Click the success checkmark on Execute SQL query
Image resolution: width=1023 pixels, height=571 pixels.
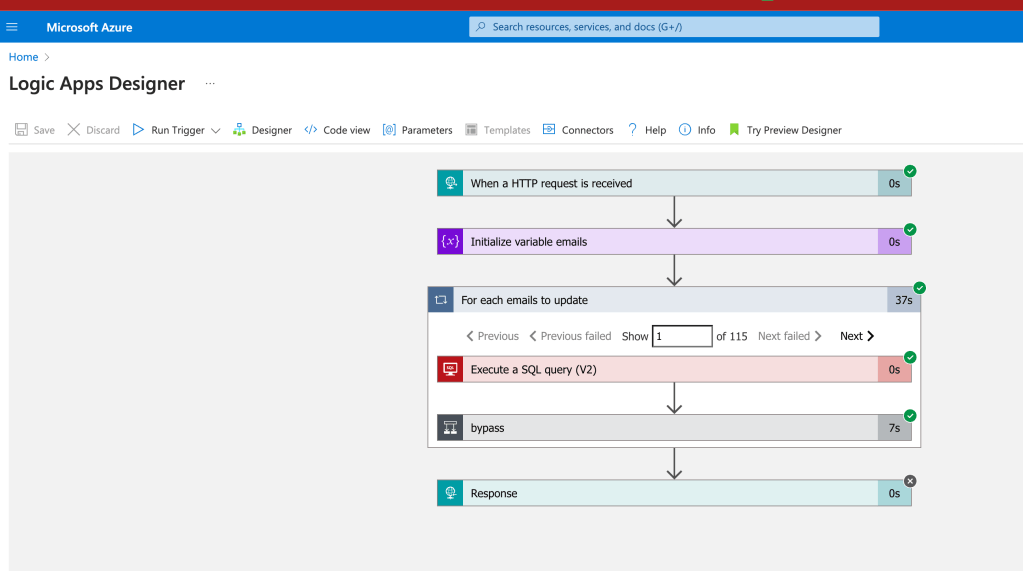tap(910, 357)
